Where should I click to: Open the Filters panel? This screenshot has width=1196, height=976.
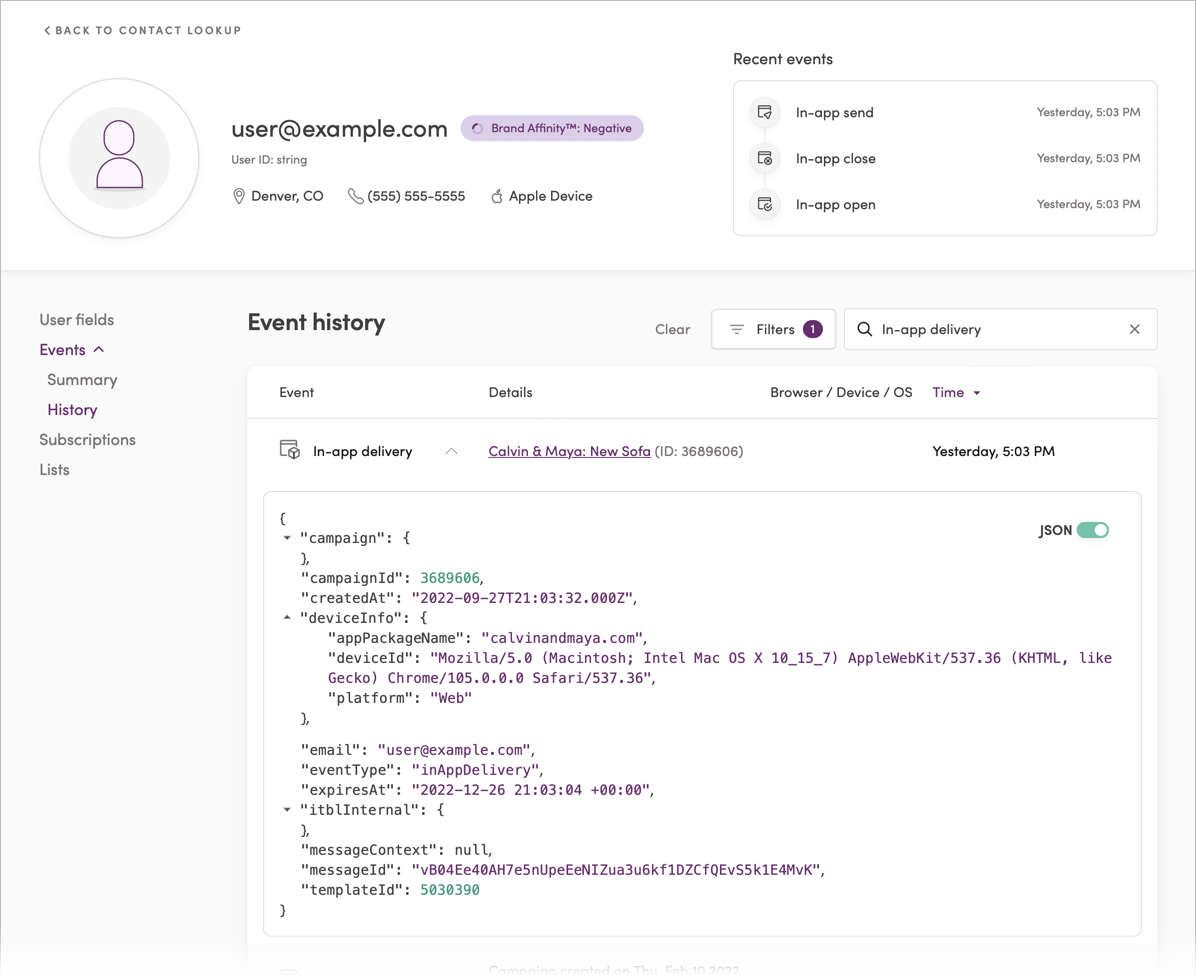click(773, 329)
